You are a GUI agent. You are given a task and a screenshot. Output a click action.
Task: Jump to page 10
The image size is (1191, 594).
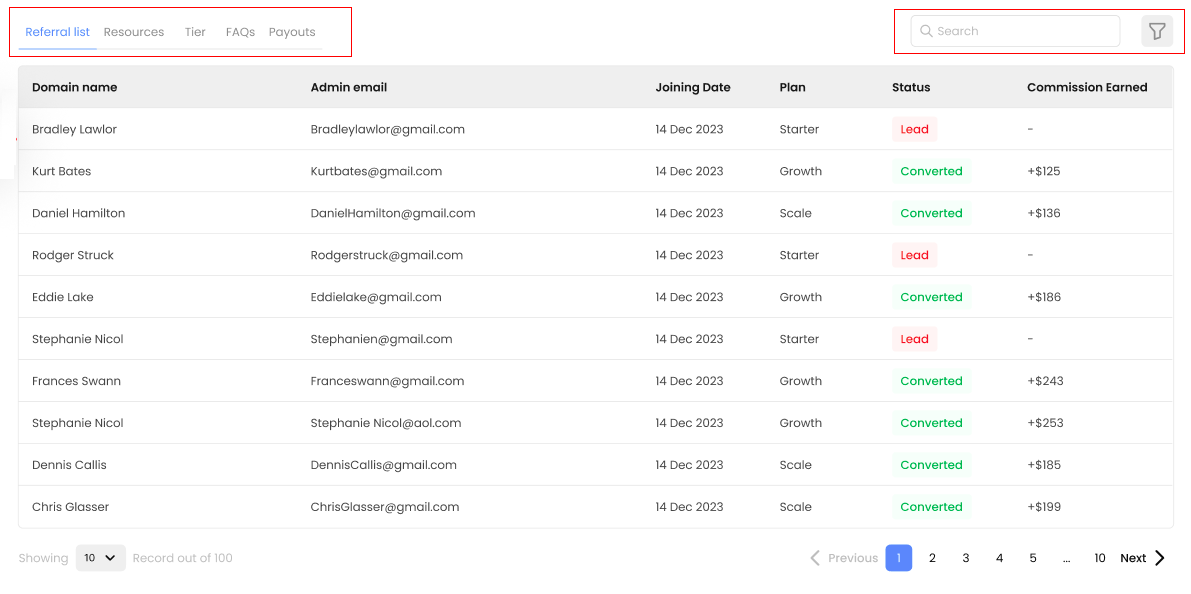coord(1099,558)
